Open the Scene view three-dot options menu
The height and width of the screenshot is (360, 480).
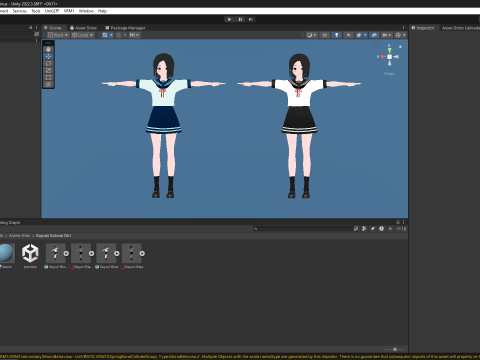pyautogui.click(x=403, y=28)
